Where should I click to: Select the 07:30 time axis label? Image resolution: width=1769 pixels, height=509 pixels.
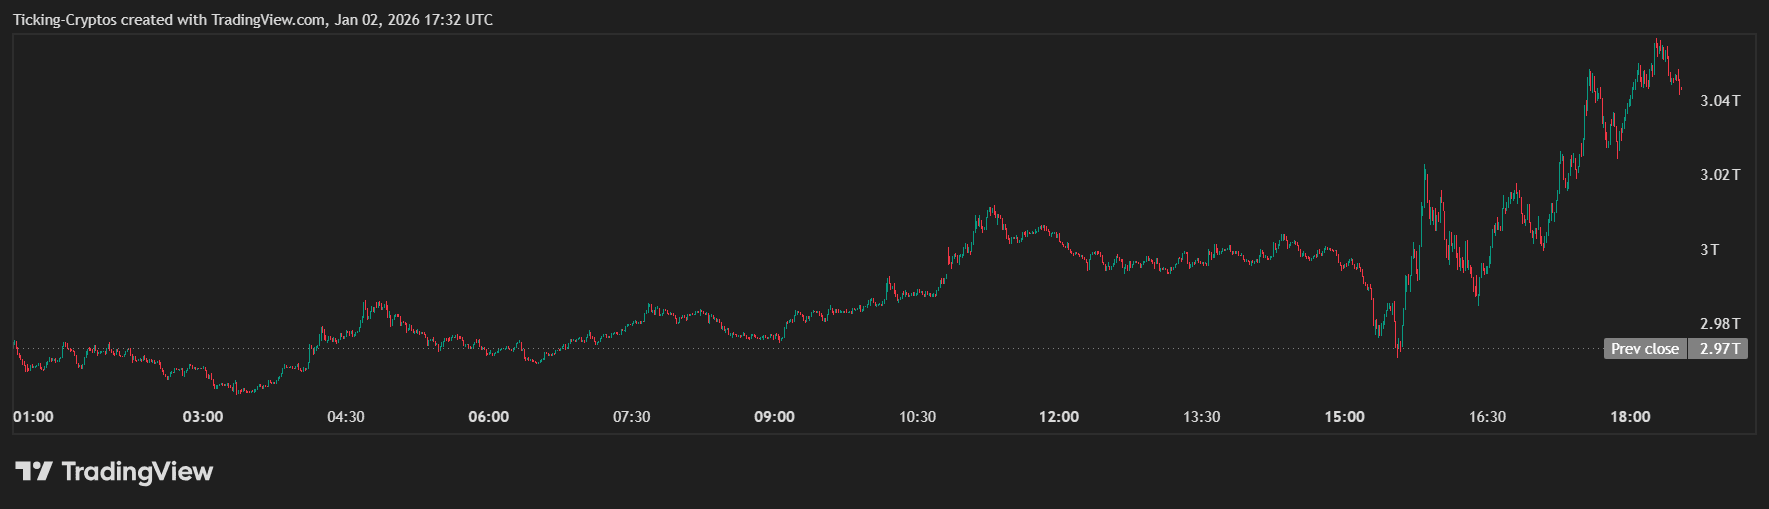(632, 417)
